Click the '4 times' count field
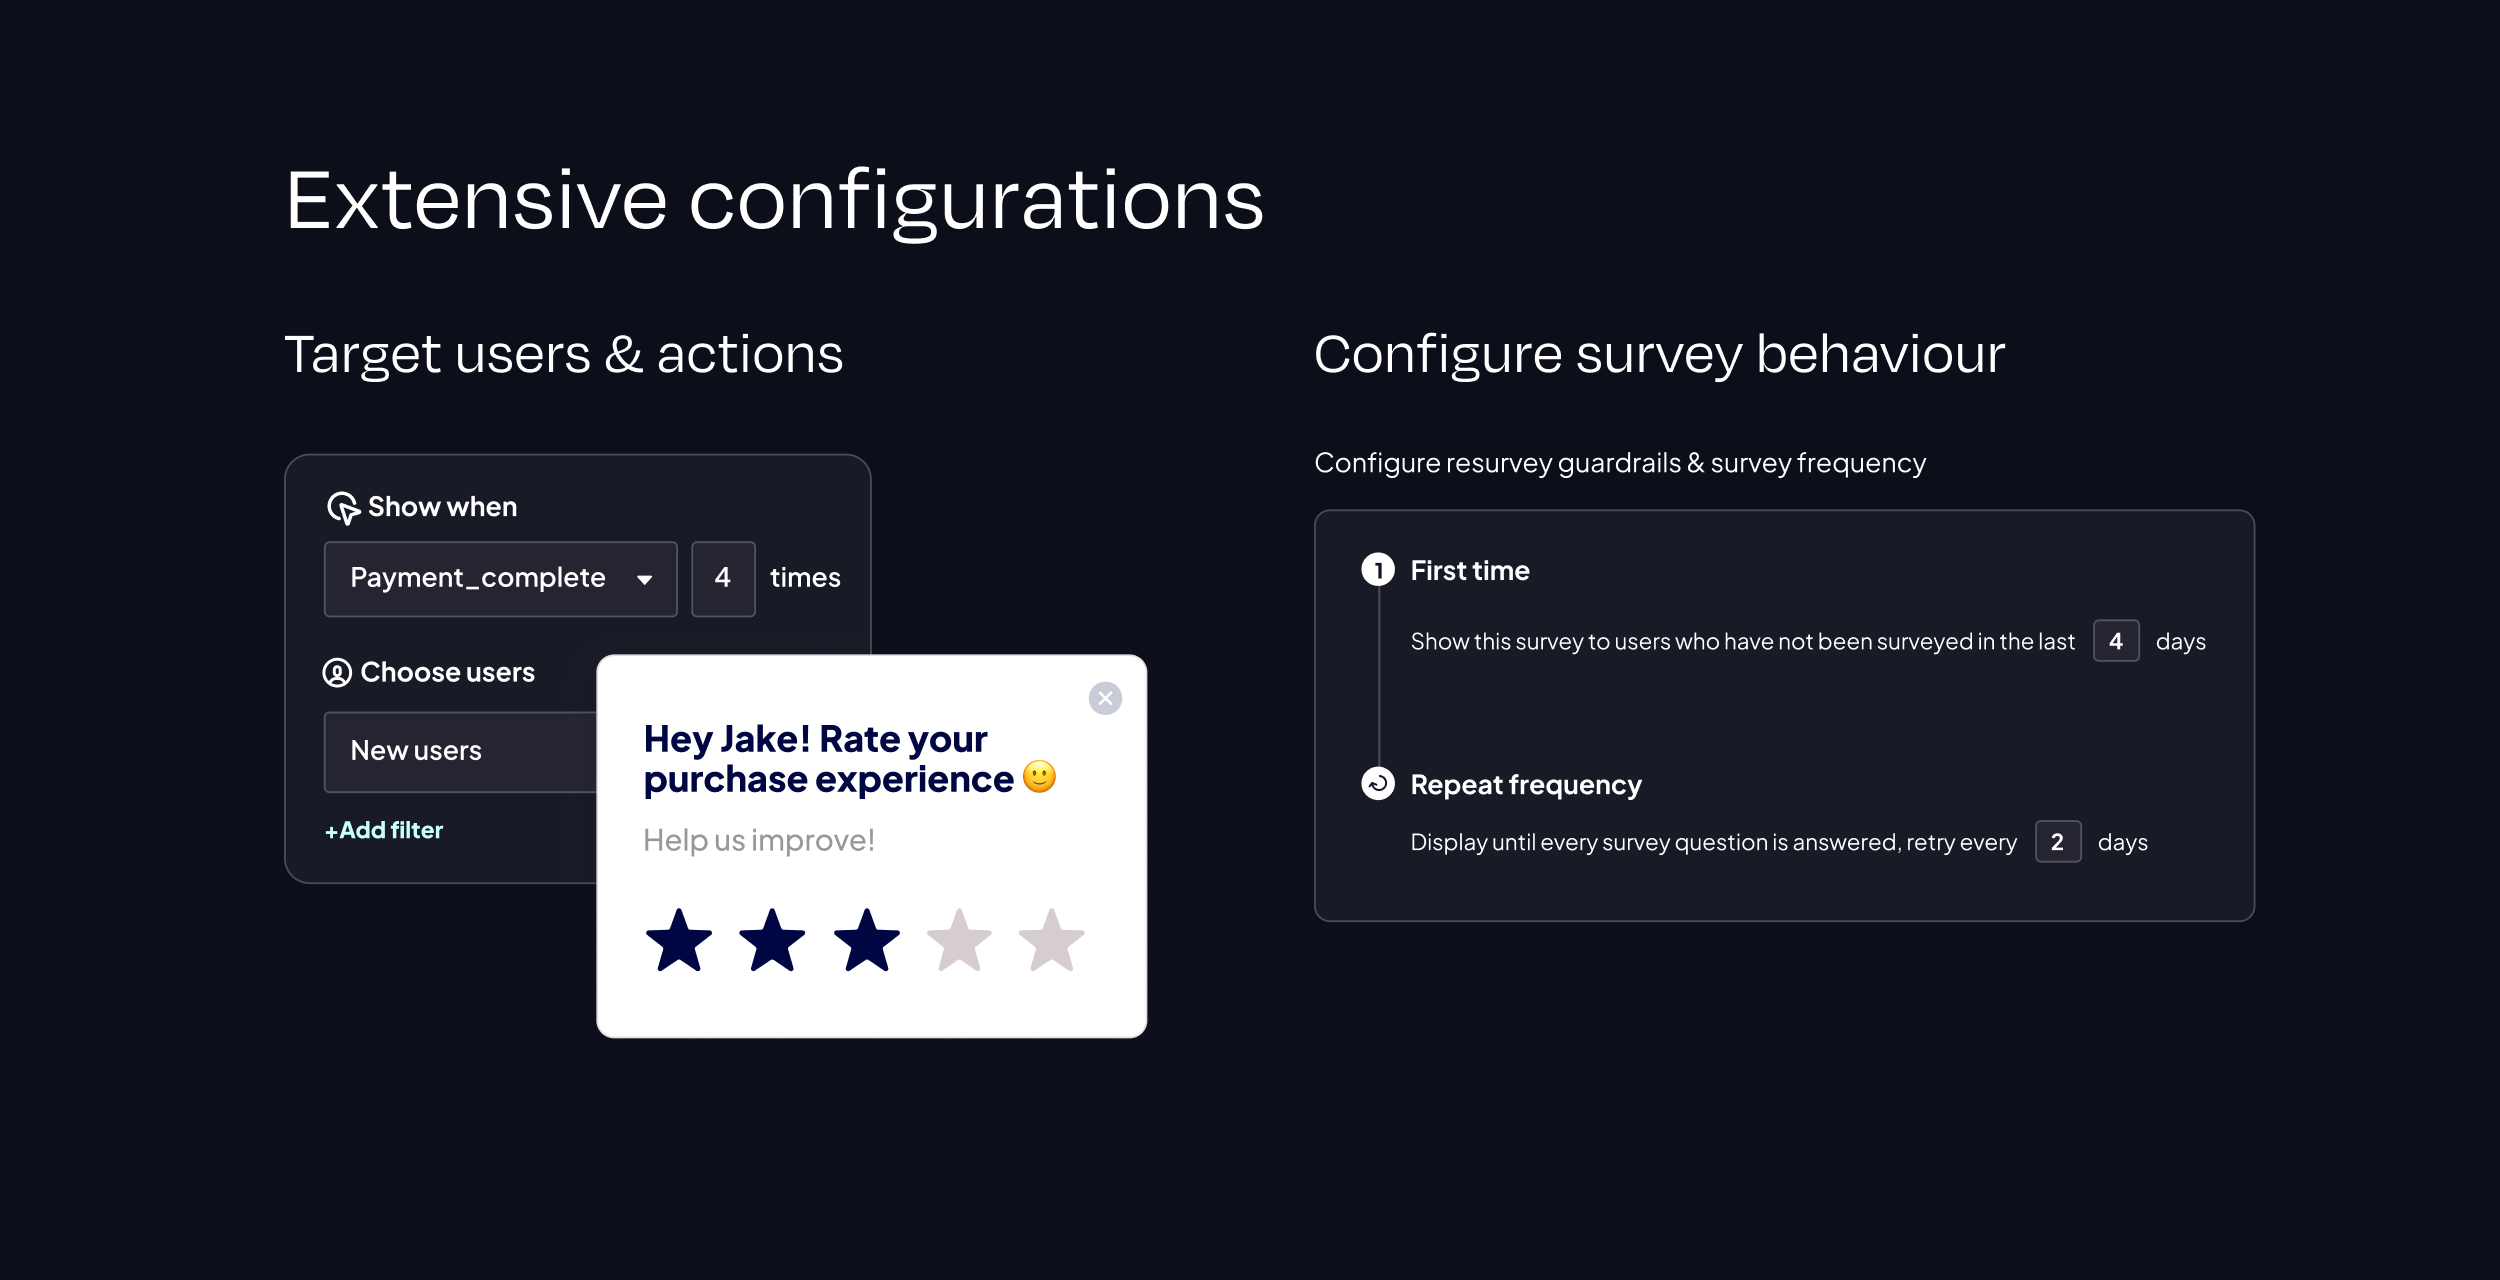Image resolution: width=2500 pixels, height=1280 pixels. click(x=723, y=578)
